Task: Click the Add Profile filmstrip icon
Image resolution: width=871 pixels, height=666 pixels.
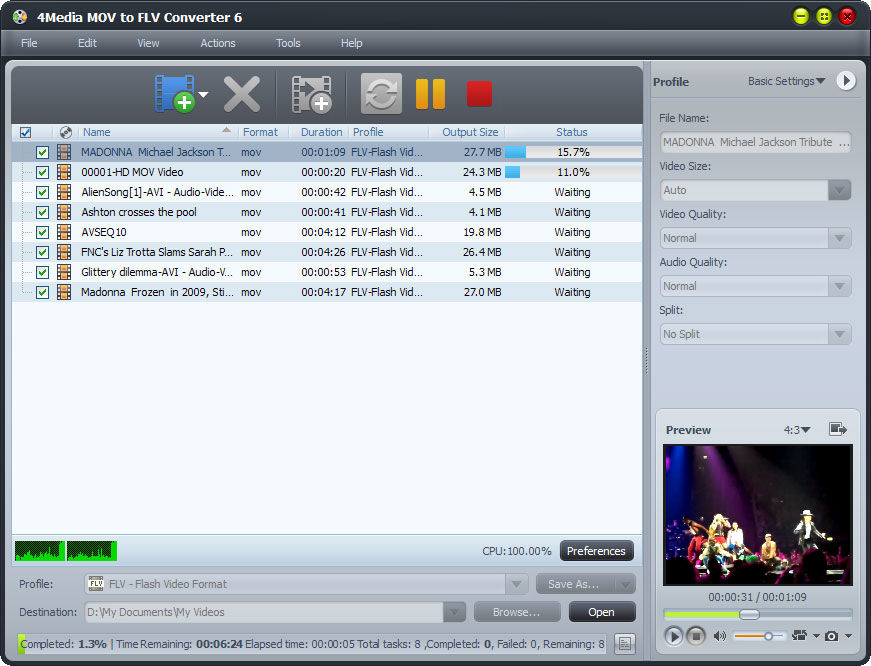Action: (x=311, y=94)
